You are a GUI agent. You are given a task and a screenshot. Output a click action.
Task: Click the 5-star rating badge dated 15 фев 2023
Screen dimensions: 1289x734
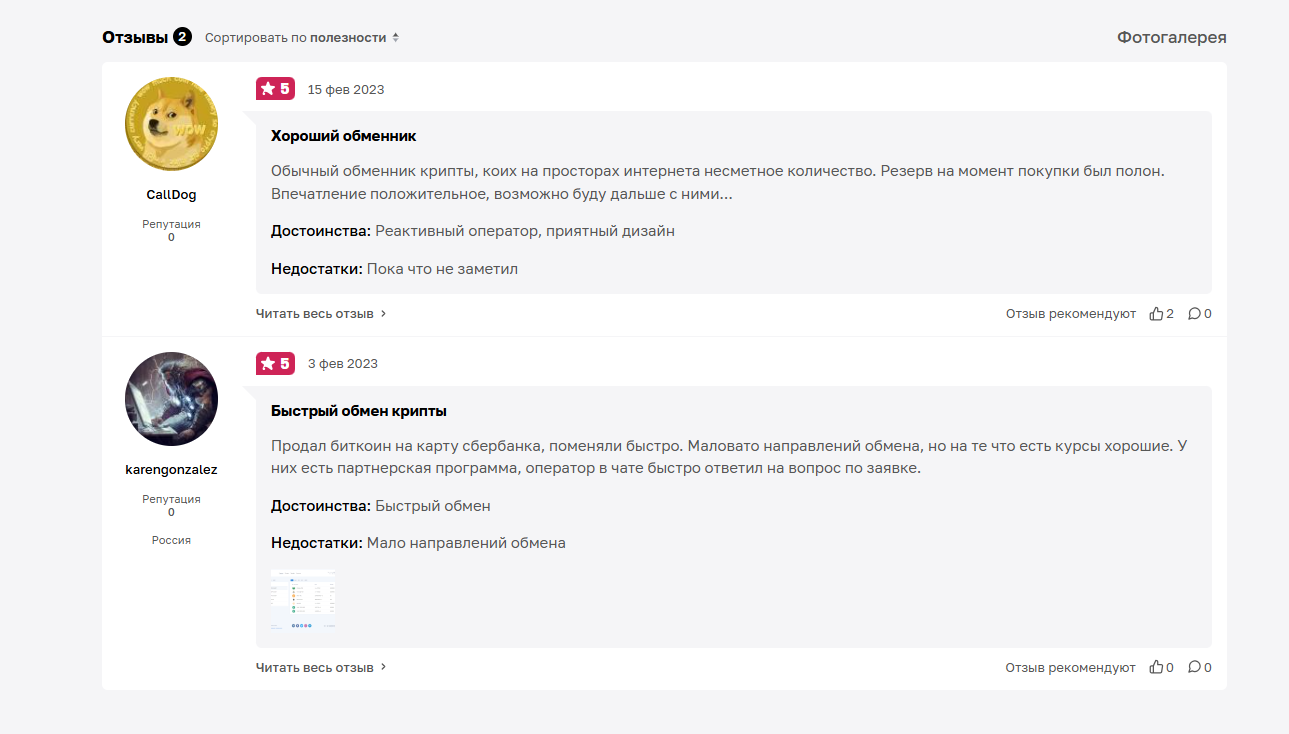[275, 89]
